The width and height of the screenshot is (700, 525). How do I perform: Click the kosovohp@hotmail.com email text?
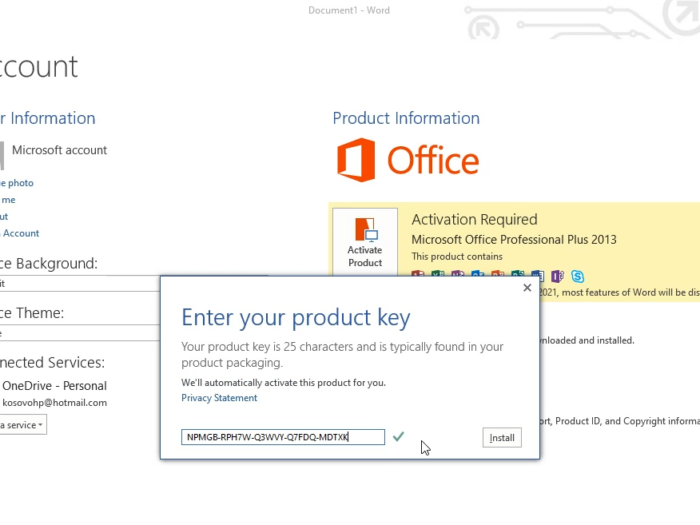tap(54, 403)
